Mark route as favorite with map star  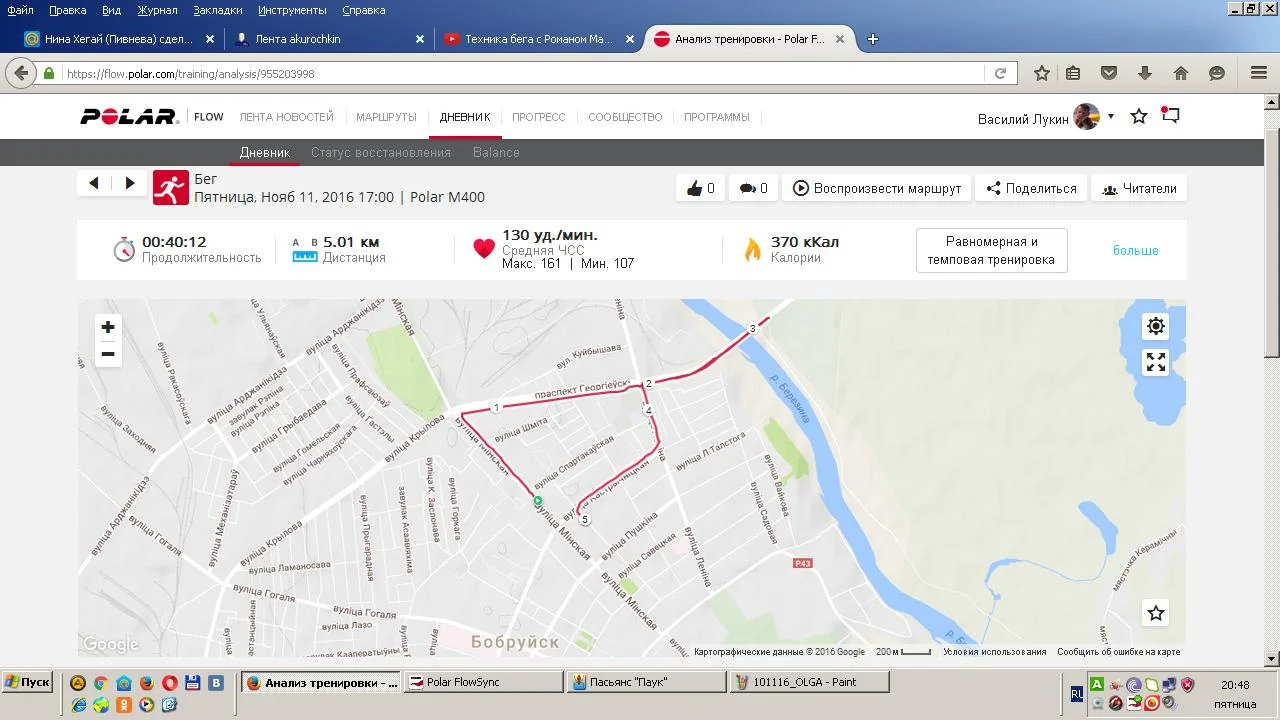tap(1155, 613)
